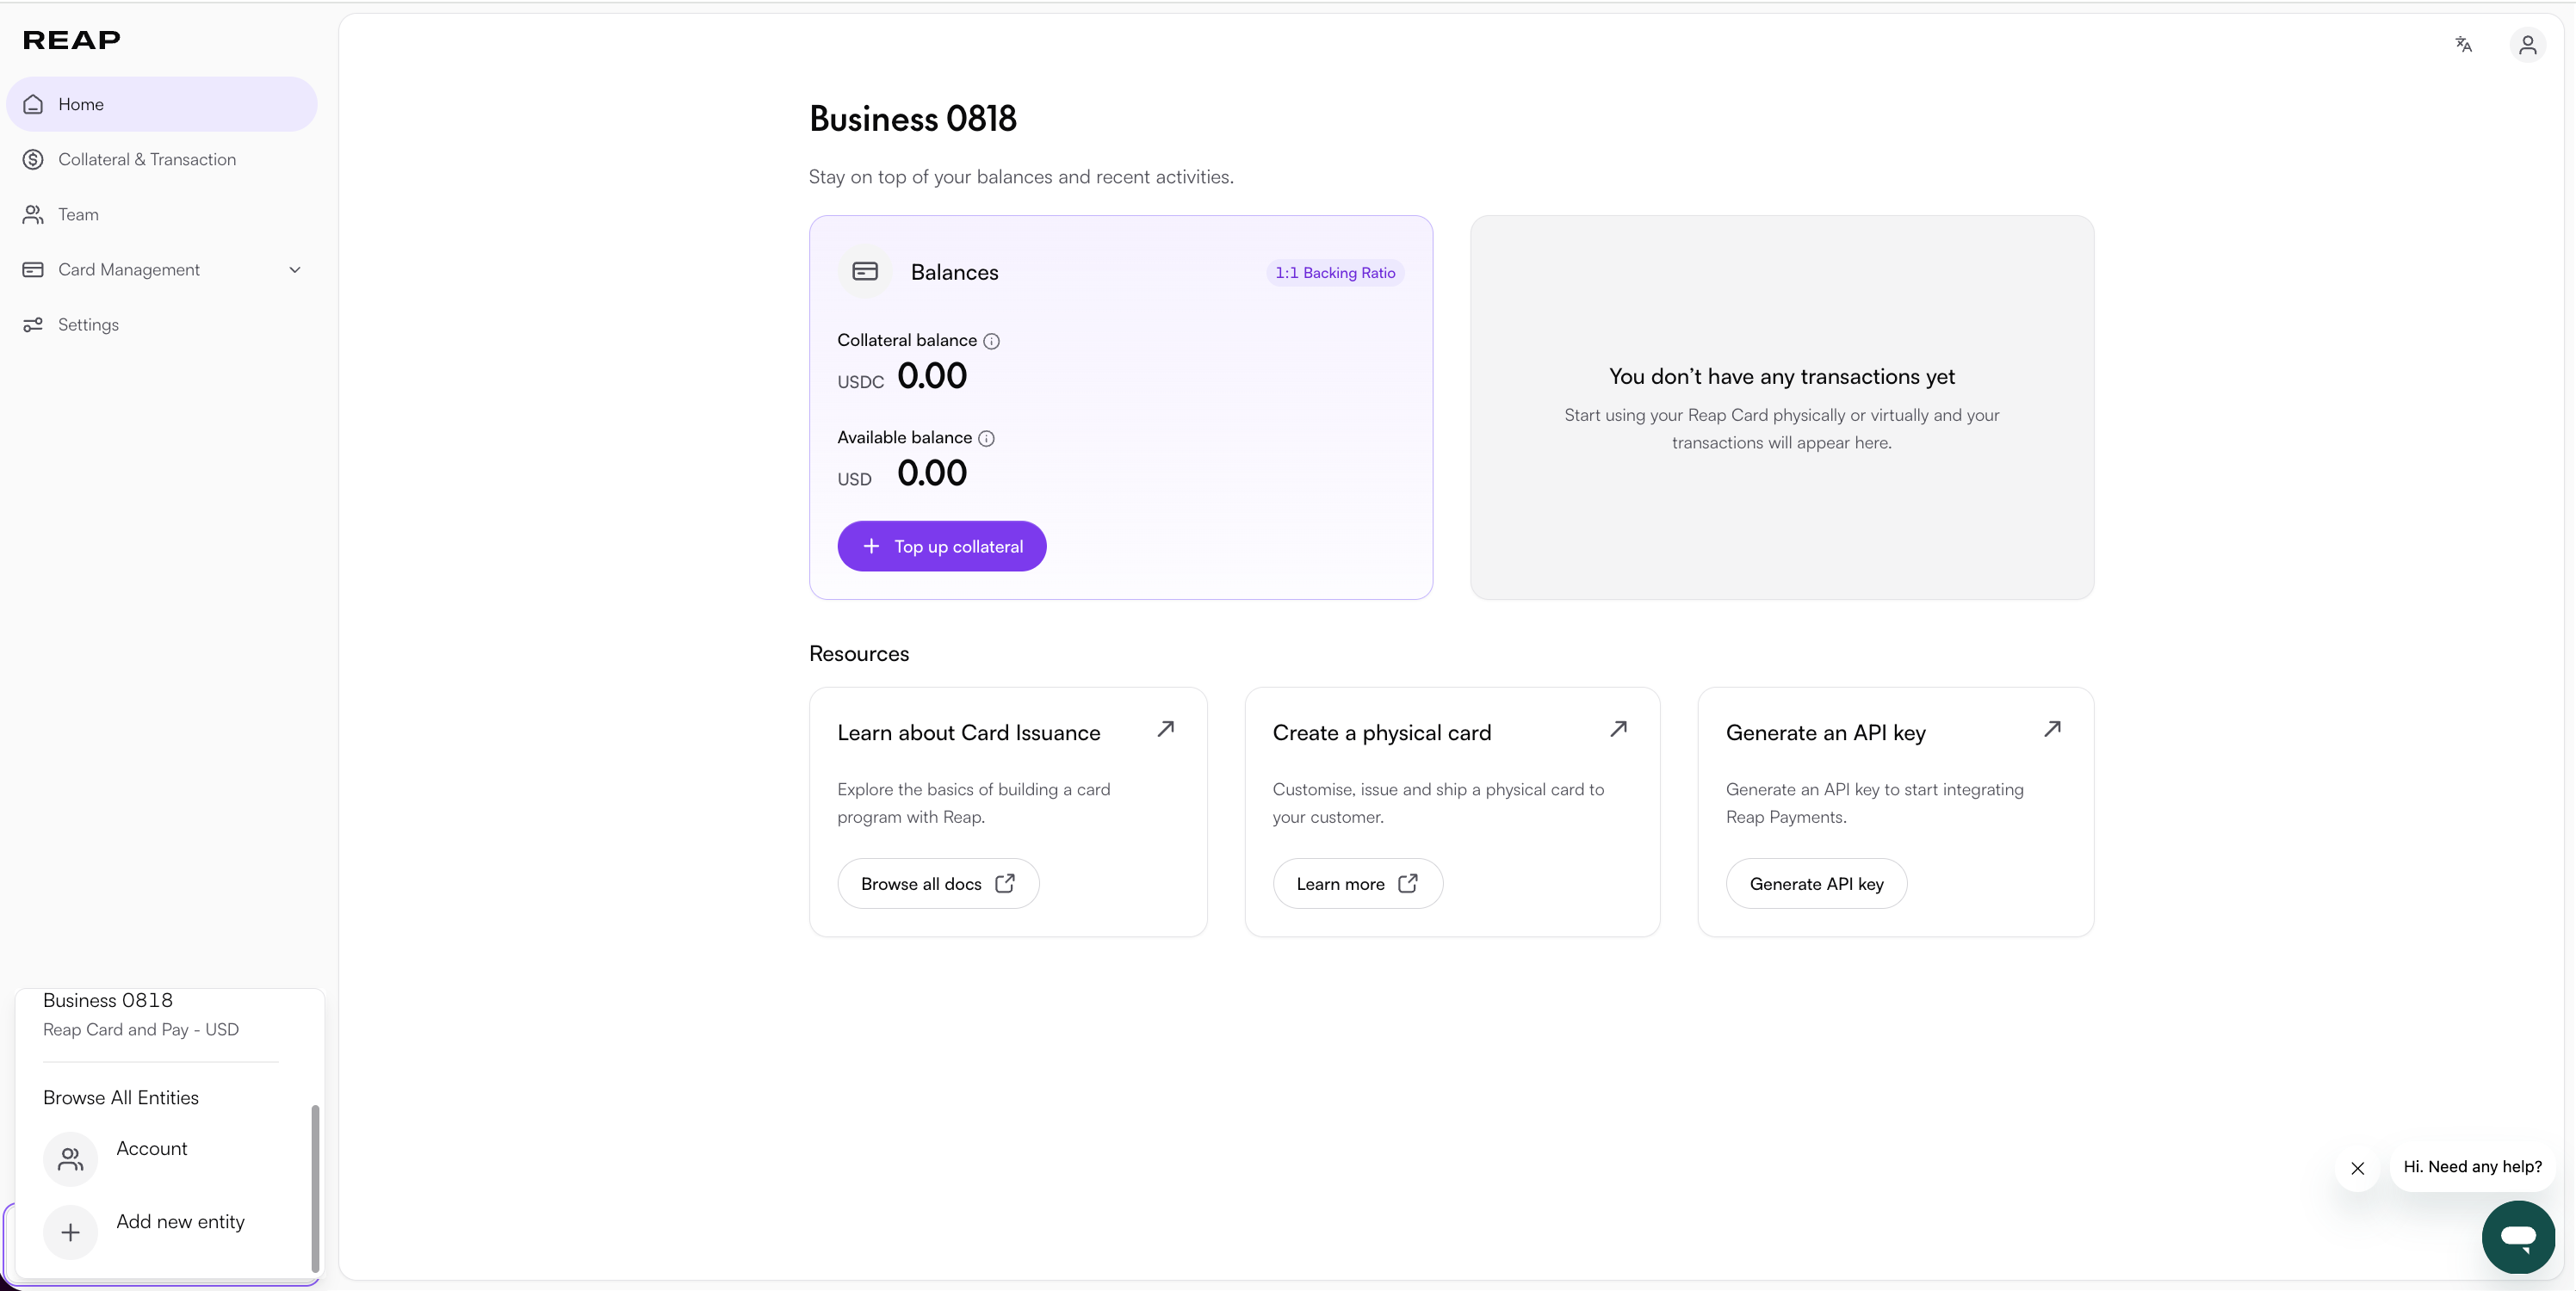This screenshot has height=1291, width=2576.
Task: Click the REAP logo
Action: (71, 40)
